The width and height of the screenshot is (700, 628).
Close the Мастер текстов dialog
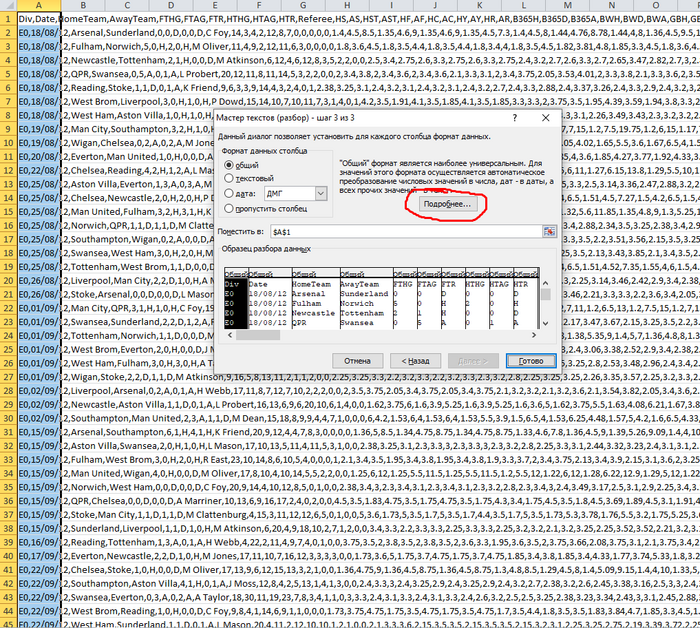click(x=546, y=118)
